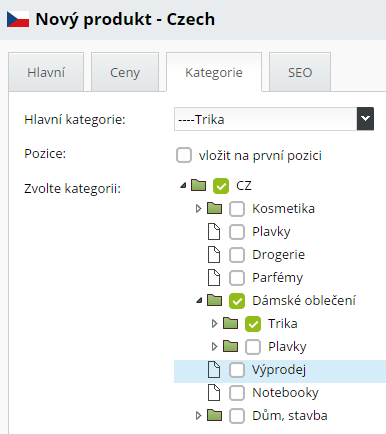Screen dimensions: 386x434
Task: Click the 'Hlavní kategorie:' label
Action: pyautogui.click(x=75, y=119)
